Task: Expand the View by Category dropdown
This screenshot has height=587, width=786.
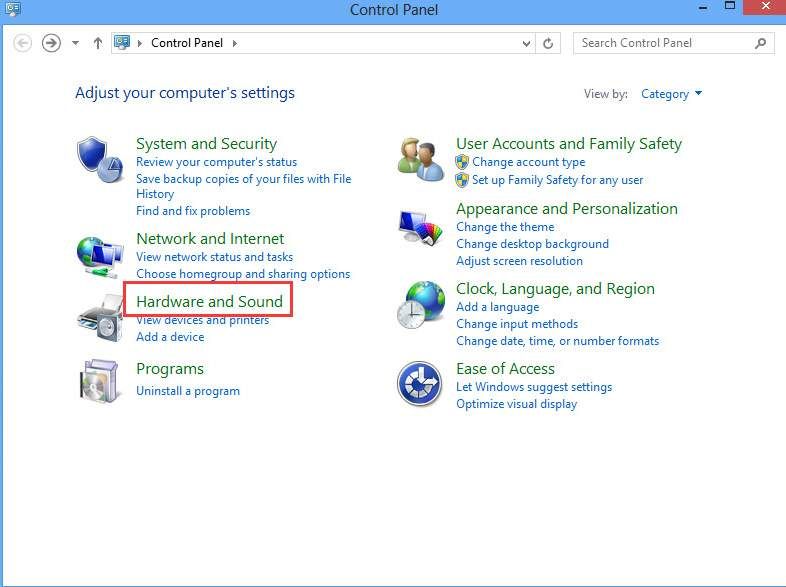Action: click(671, 94)
